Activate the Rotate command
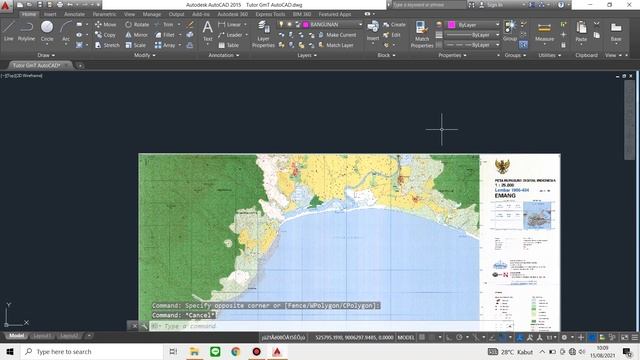 (x=137, y=24)
